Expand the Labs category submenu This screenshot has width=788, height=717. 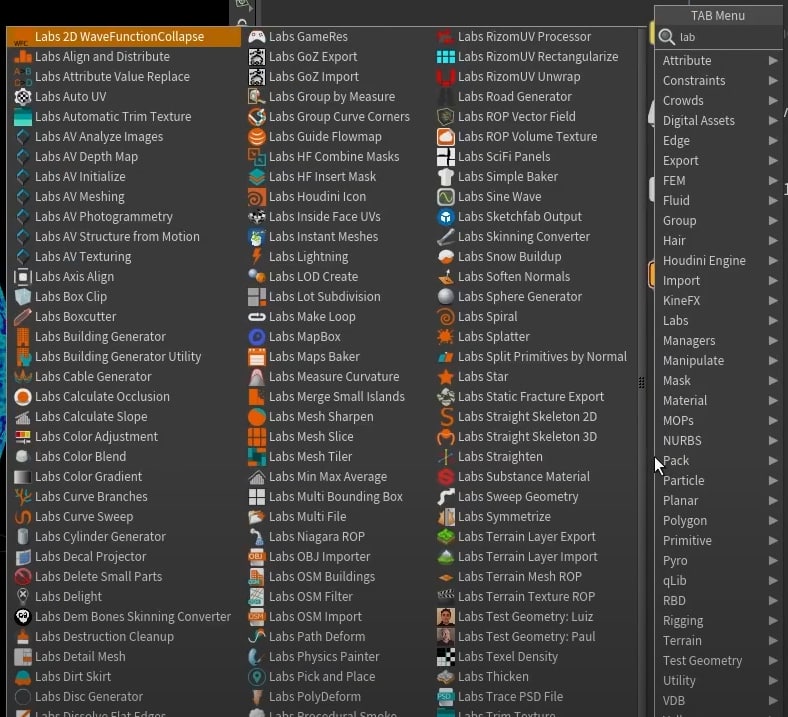[773, 321]
